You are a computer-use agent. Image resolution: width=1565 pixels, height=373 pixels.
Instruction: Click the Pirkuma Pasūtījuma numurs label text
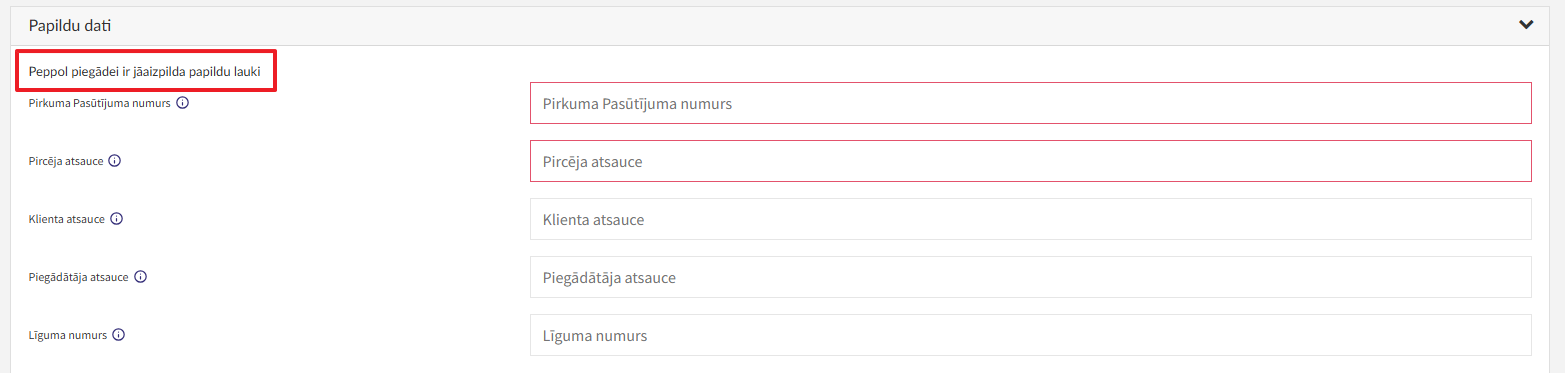tap(99, 103)
